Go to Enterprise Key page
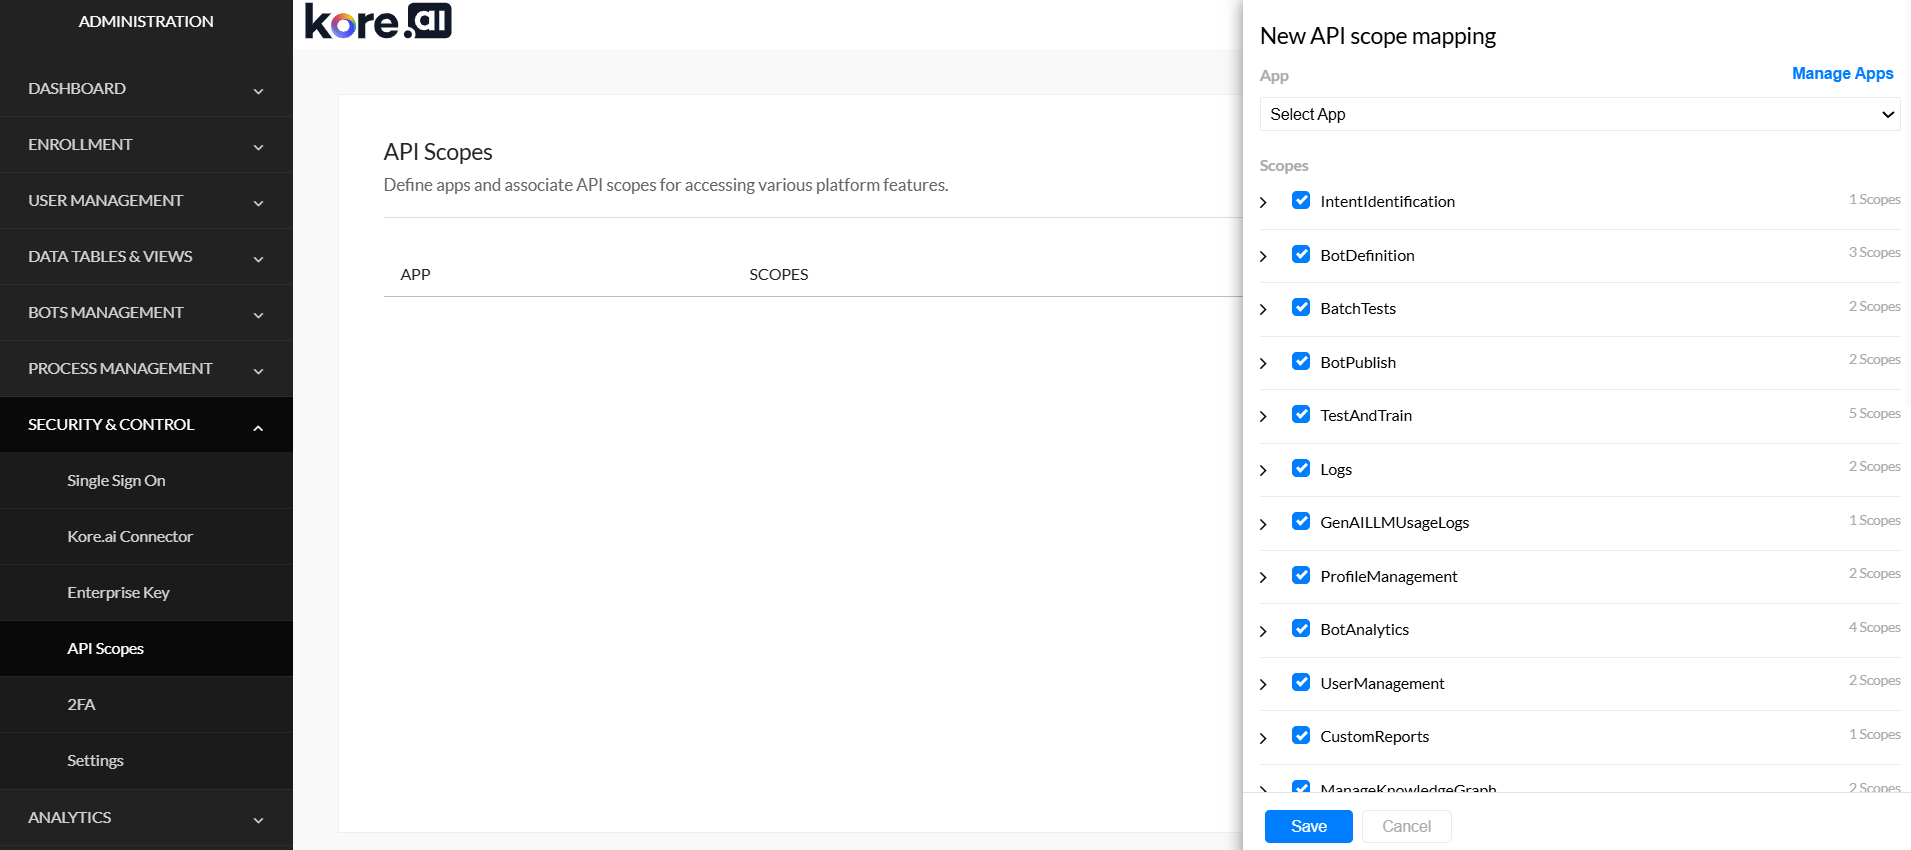The height and width of the screenshot is (850, 1911). click(118, 593)
